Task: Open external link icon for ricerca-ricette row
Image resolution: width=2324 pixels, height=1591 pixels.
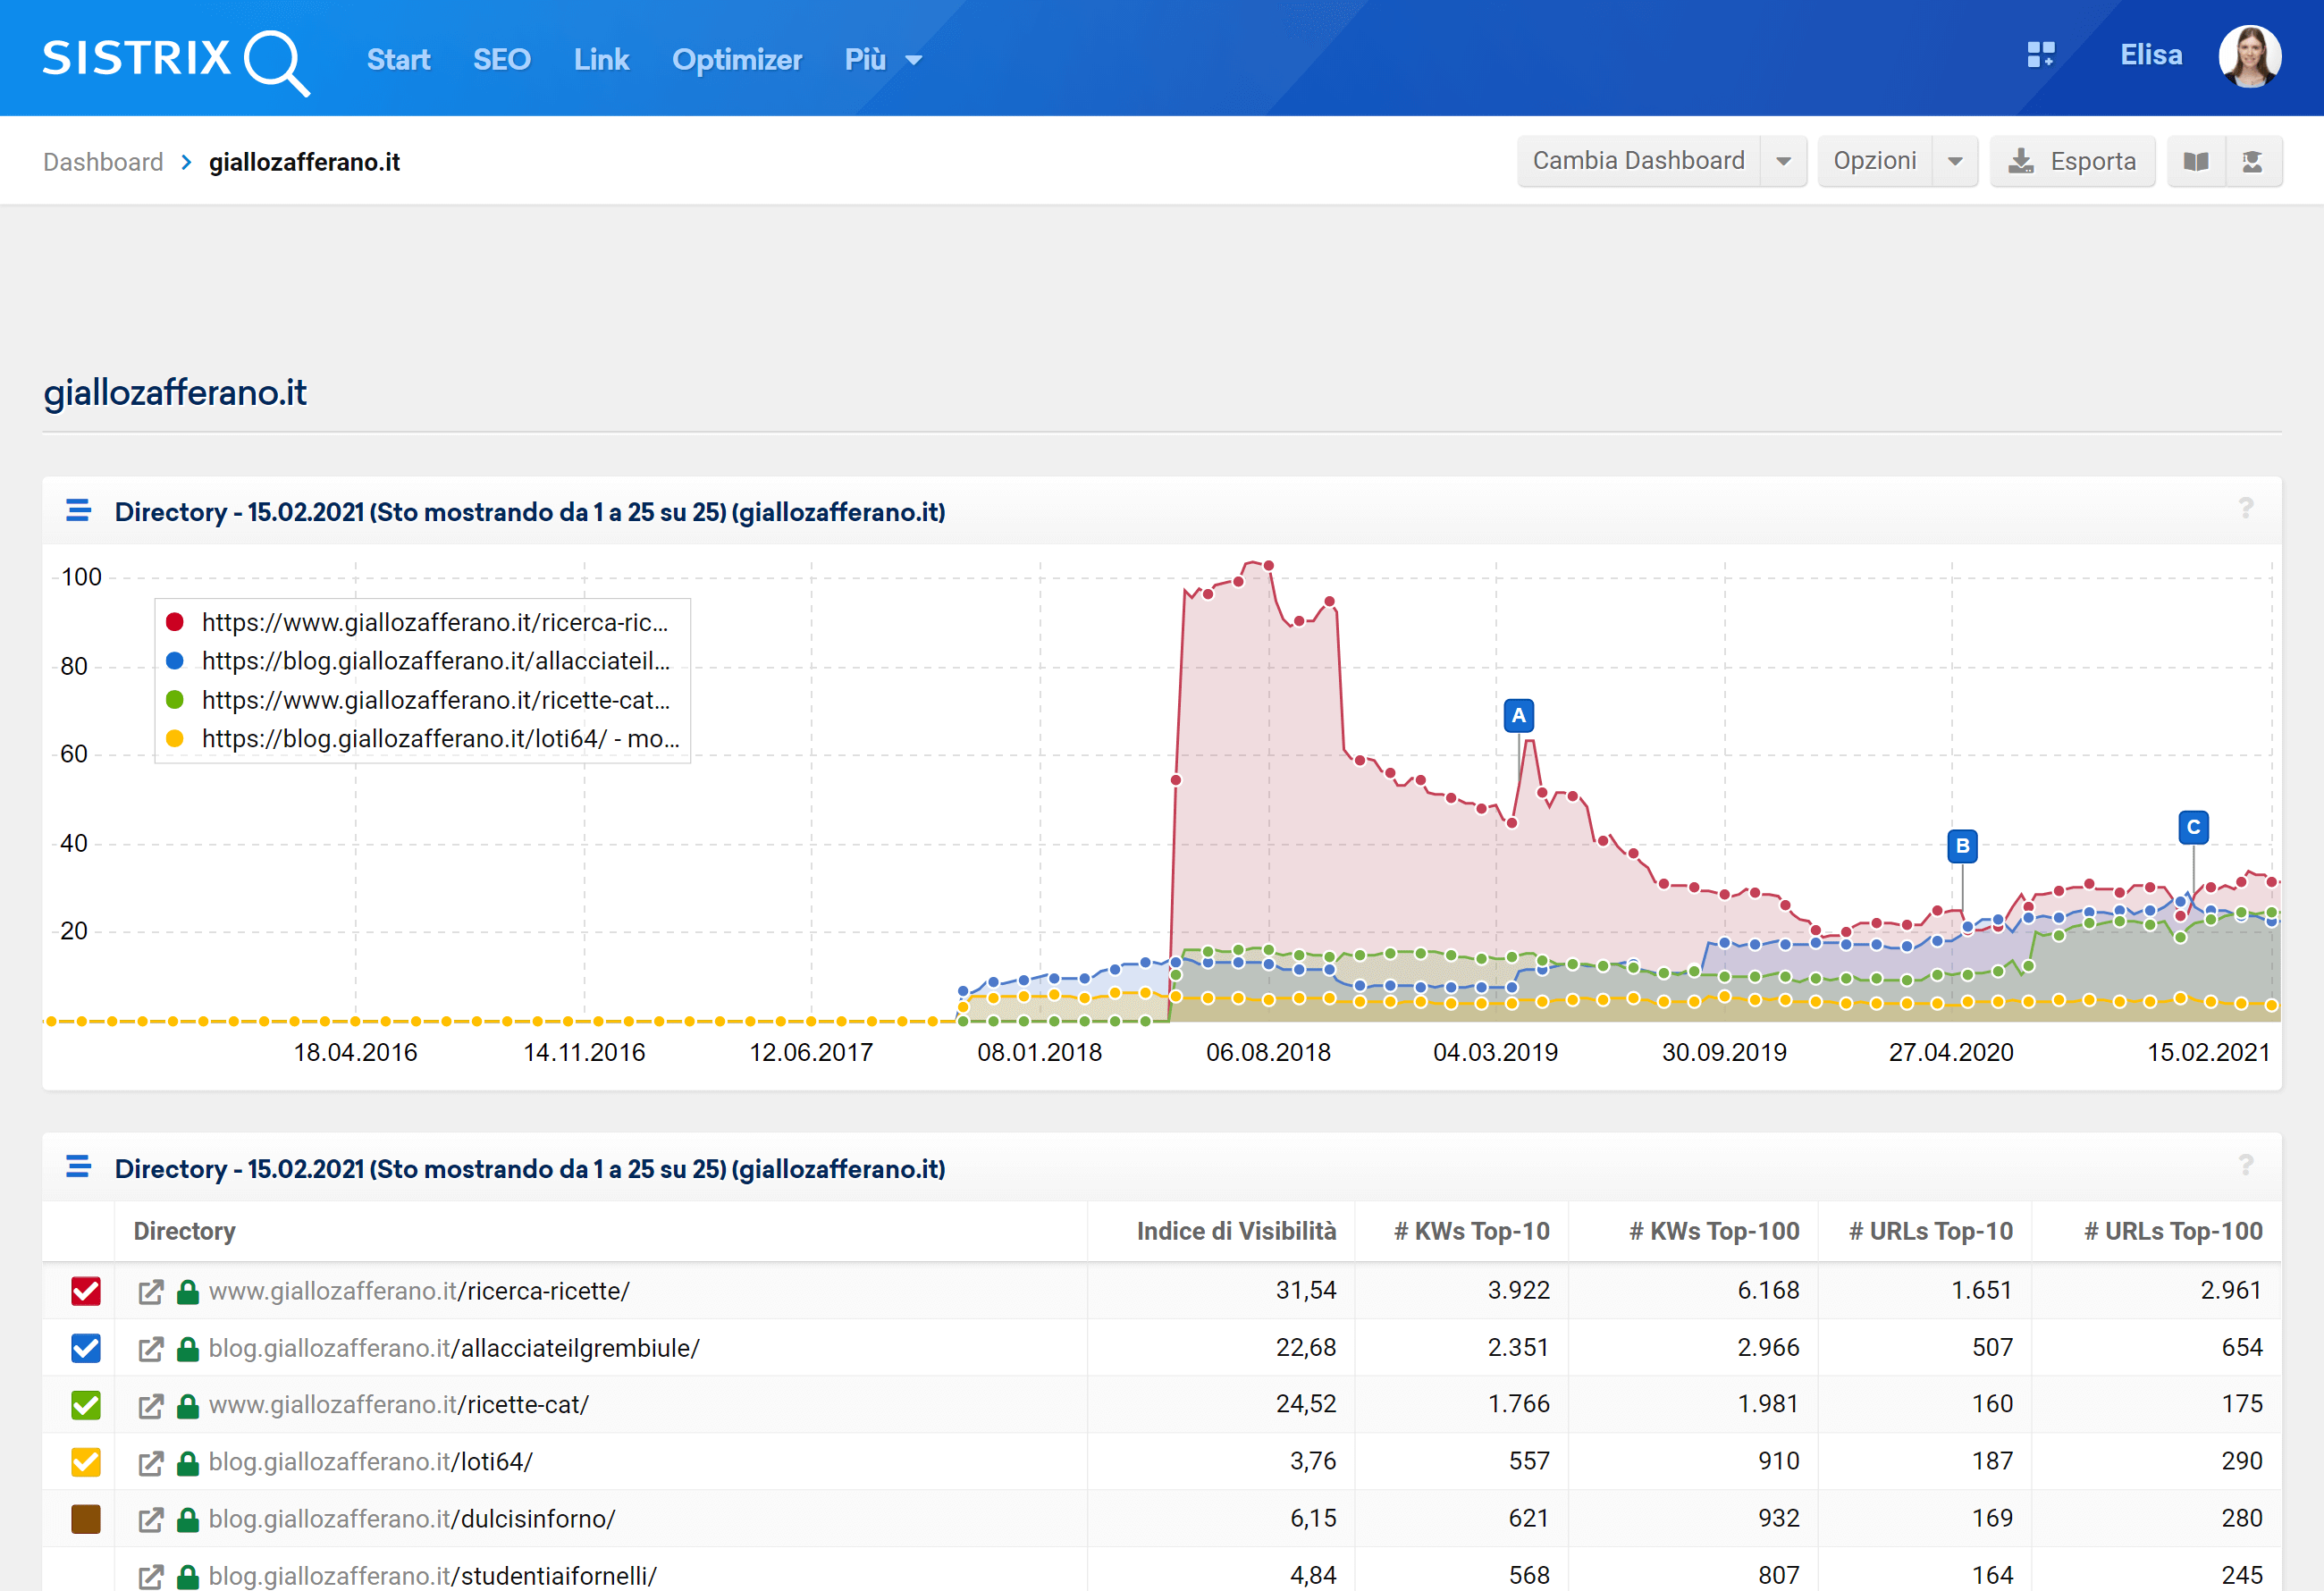Action: click(151, 1292)
